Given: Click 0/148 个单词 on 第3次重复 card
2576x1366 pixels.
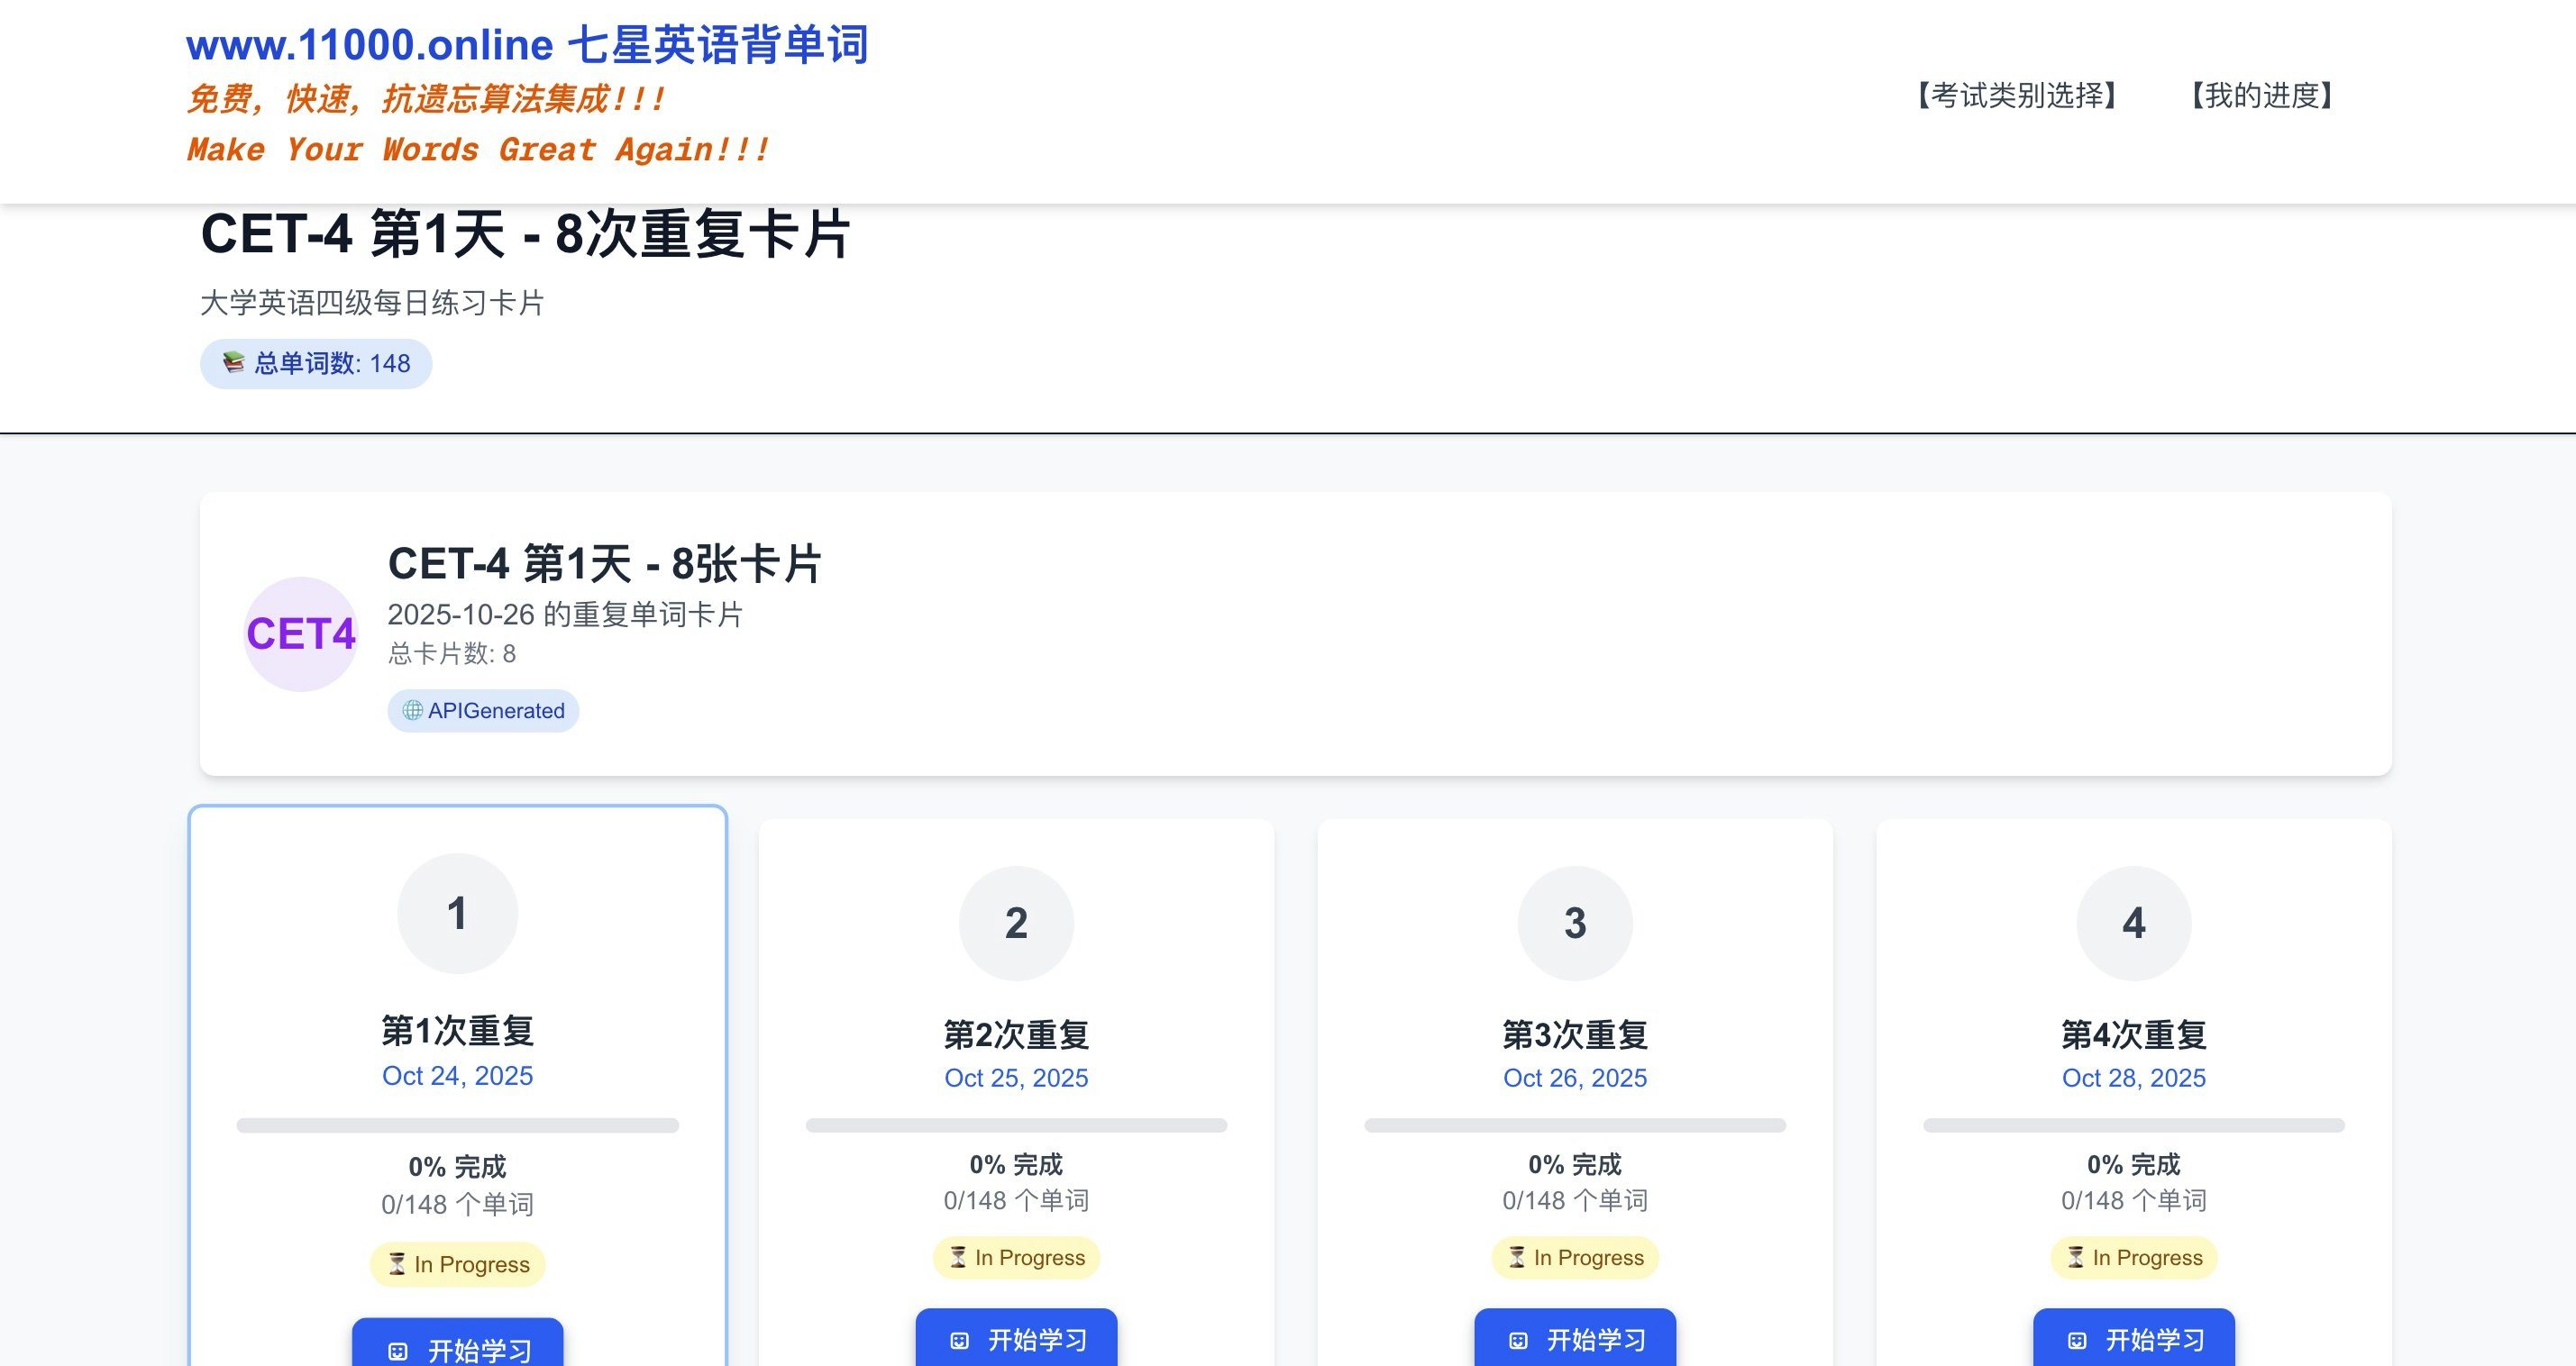Looking at the screenshot, I should pyautogui.click(x=1575, y=1201).
